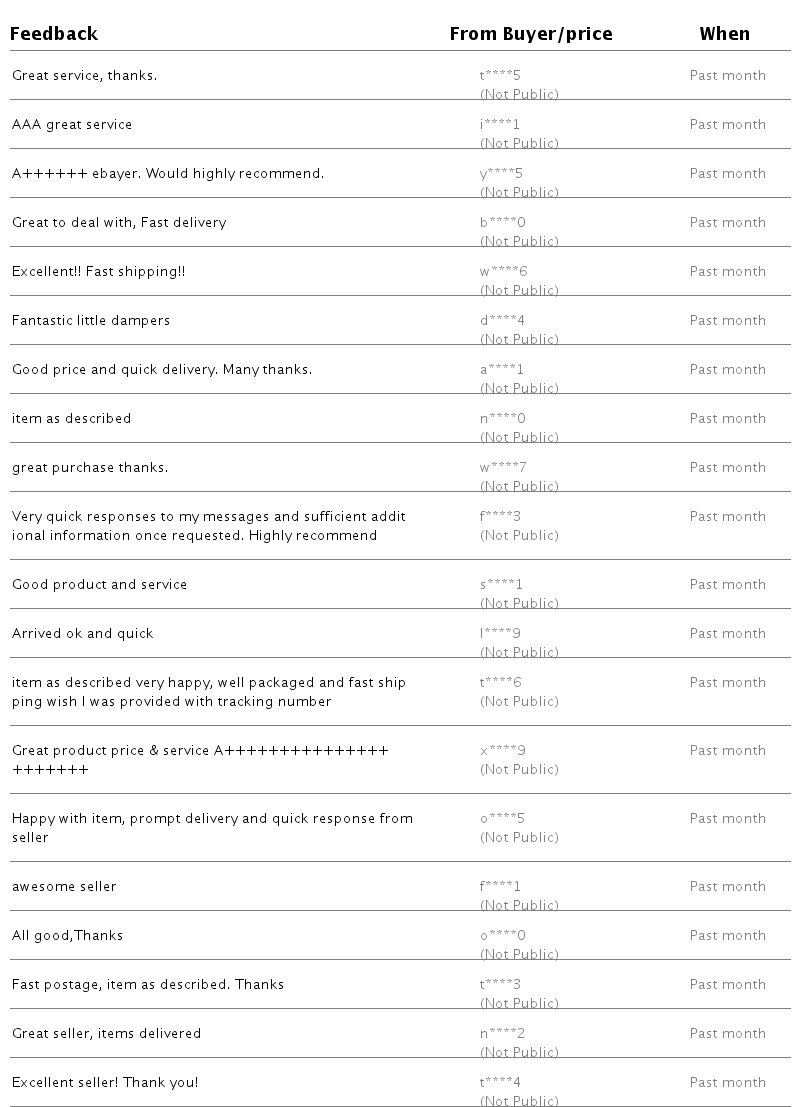Image resolution: width=800 pixels, height=1107 pixels.
Task: Select buyer i****1 username
Action: click(500, 124)
